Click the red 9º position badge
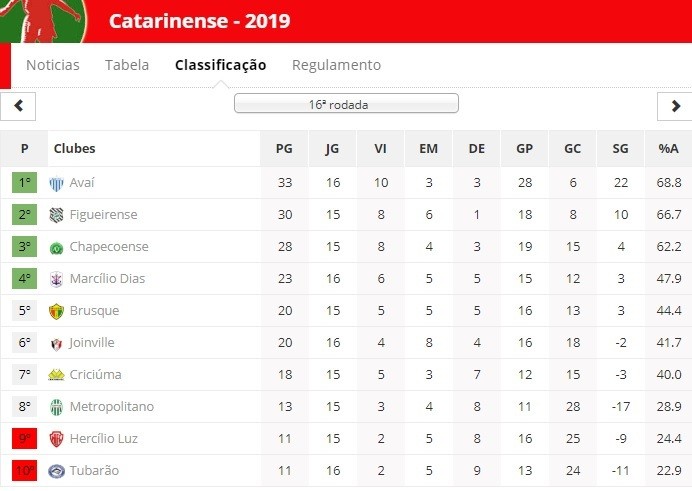 coord(25,439)
